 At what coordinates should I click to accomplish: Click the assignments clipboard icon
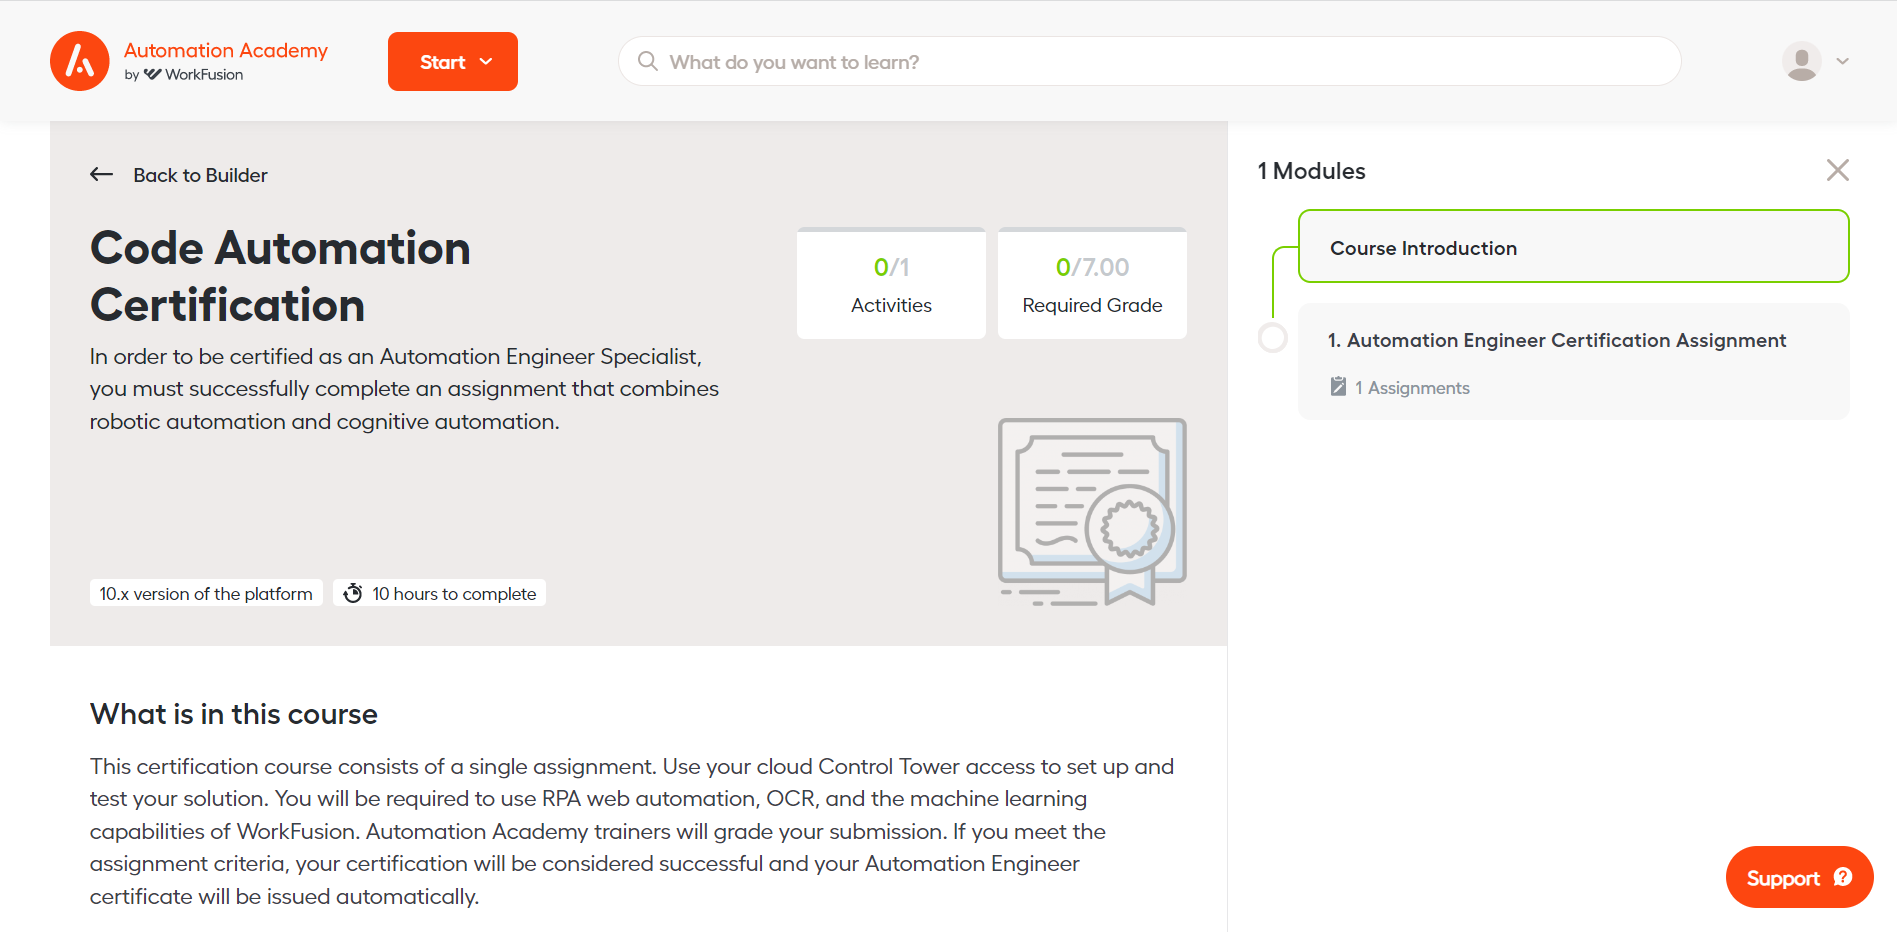point(1338,387)
